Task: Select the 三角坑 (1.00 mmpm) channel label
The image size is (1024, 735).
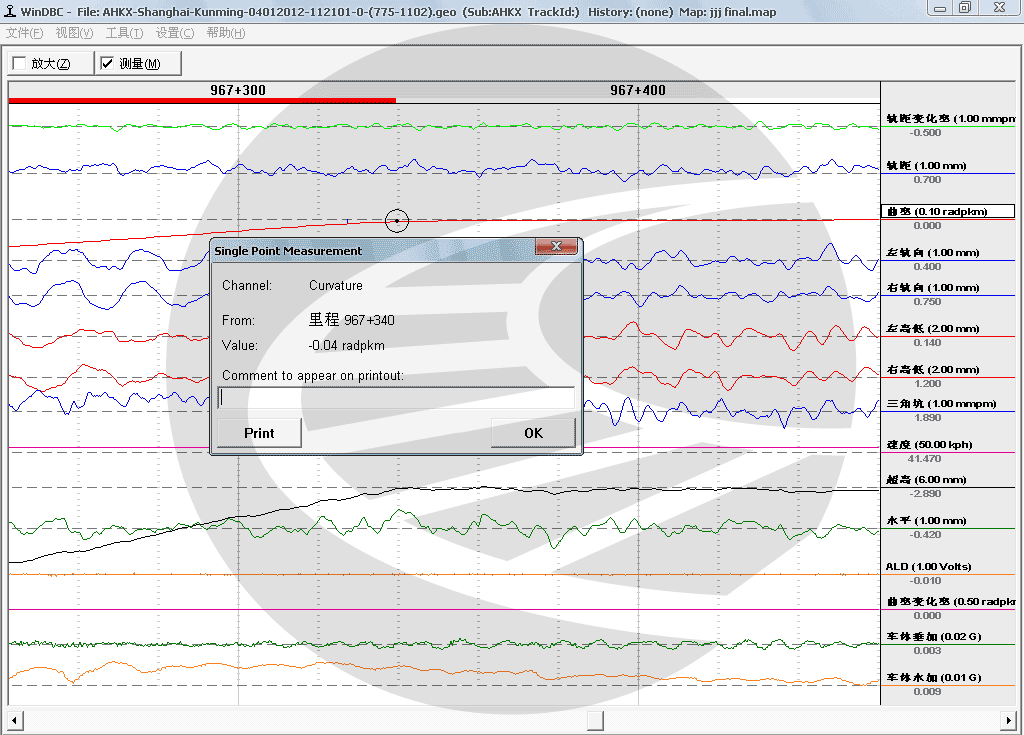Action: click(x=941, y=404)
